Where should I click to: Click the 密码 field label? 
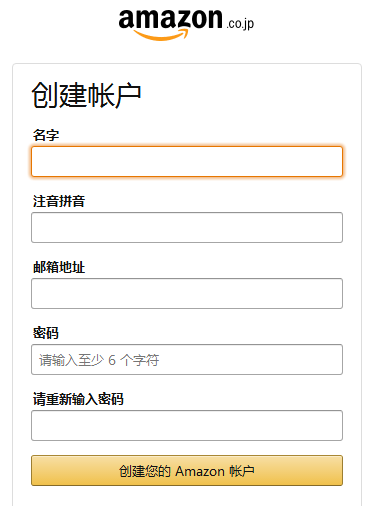[46, 333]
